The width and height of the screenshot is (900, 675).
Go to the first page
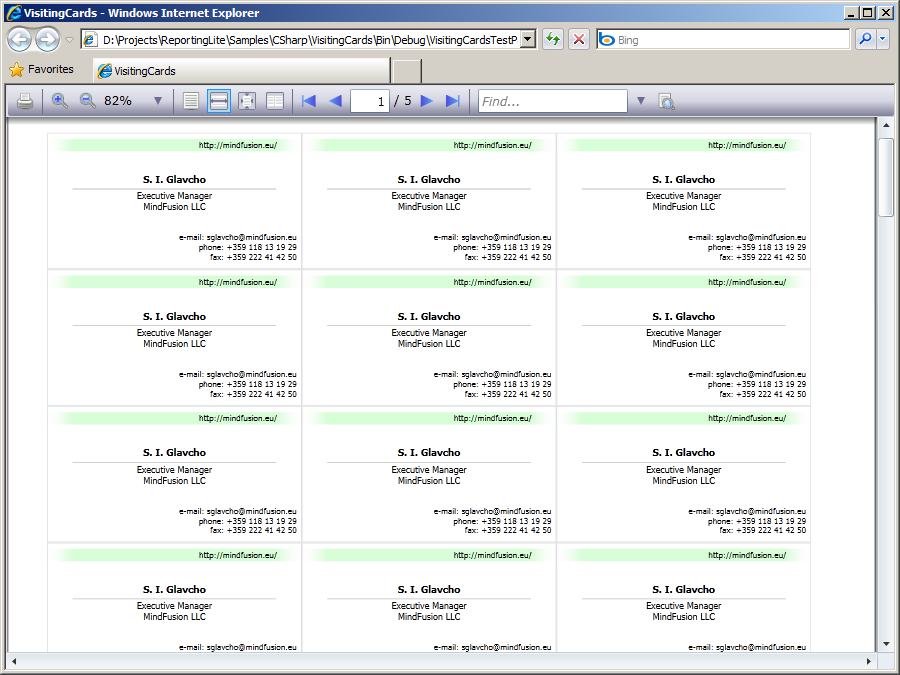click(x=309, y=101)
